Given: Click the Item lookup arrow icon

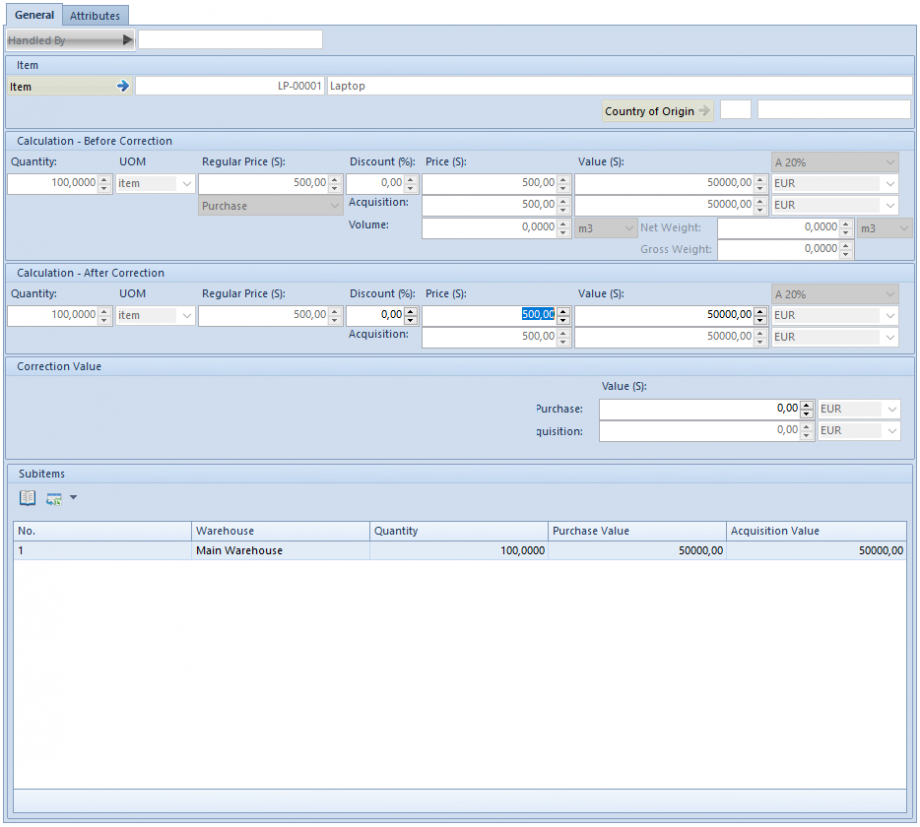Looking at the screenshot, I should coord(122,86).
